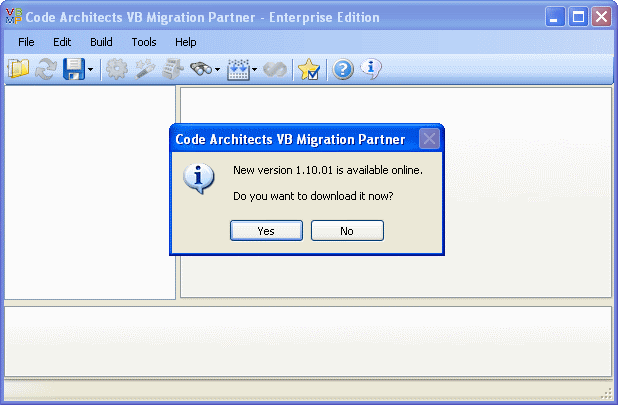Click the resize grip in status bar

click(x=608, y=393)
